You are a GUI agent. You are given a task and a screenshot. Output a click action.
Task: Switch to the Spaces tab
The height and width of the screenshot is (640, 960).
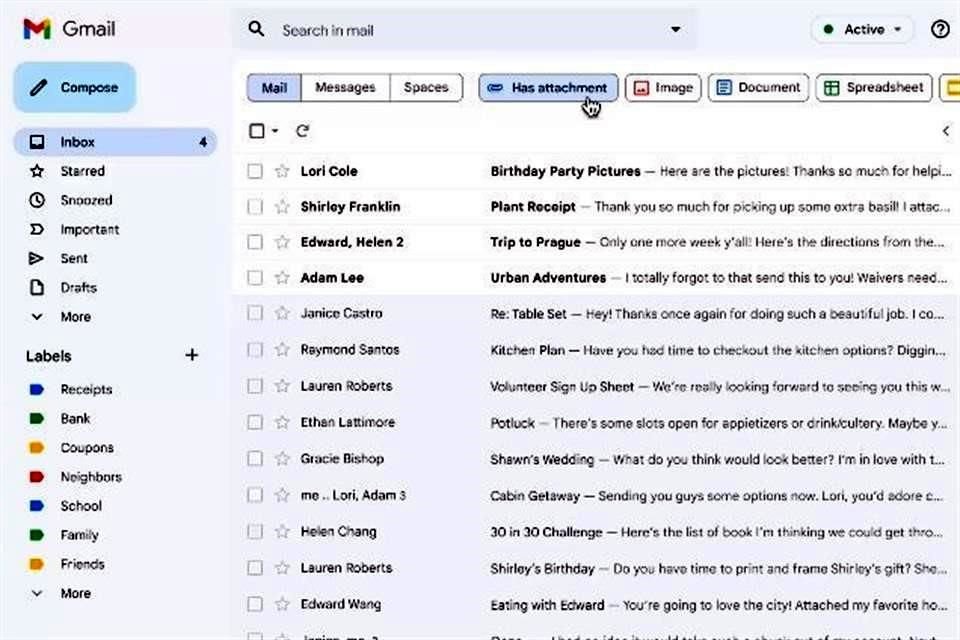tap(426, 88)
